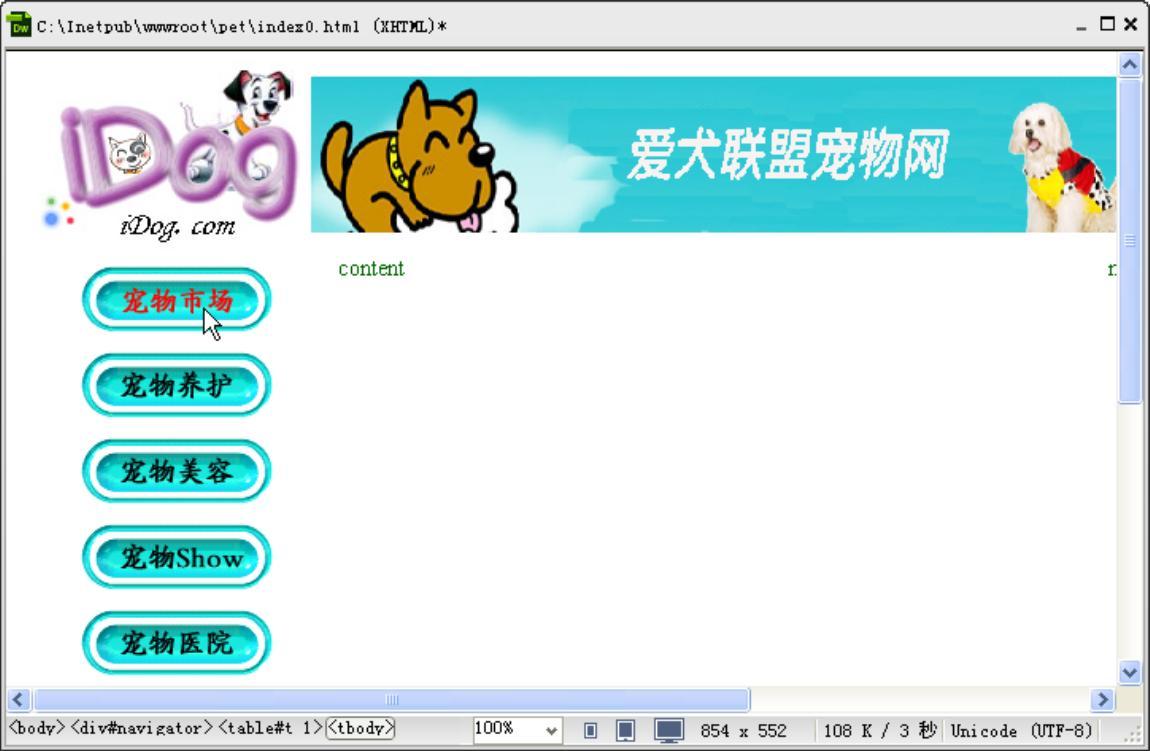Click the vertical scrollbar down arrow

point(1129,672)
